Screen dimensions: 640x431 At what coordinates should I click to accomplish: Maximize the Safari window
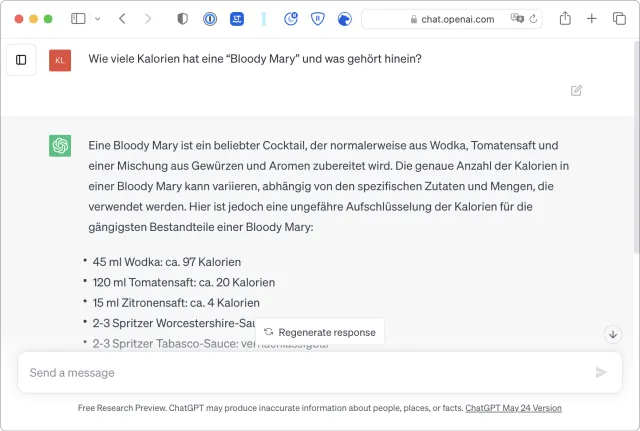coord(48,19)
